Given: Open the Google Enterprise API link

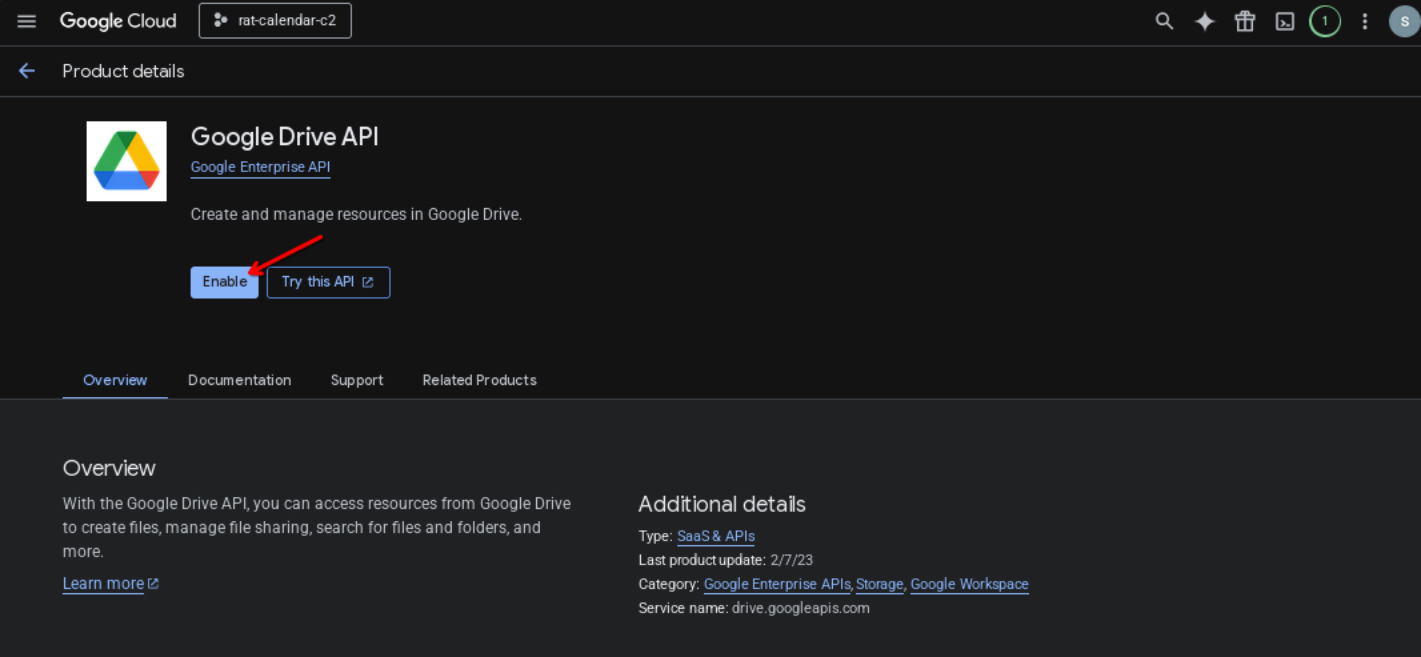Looking at the screenshot, I should pyautogui.click(x=260, y=167).
